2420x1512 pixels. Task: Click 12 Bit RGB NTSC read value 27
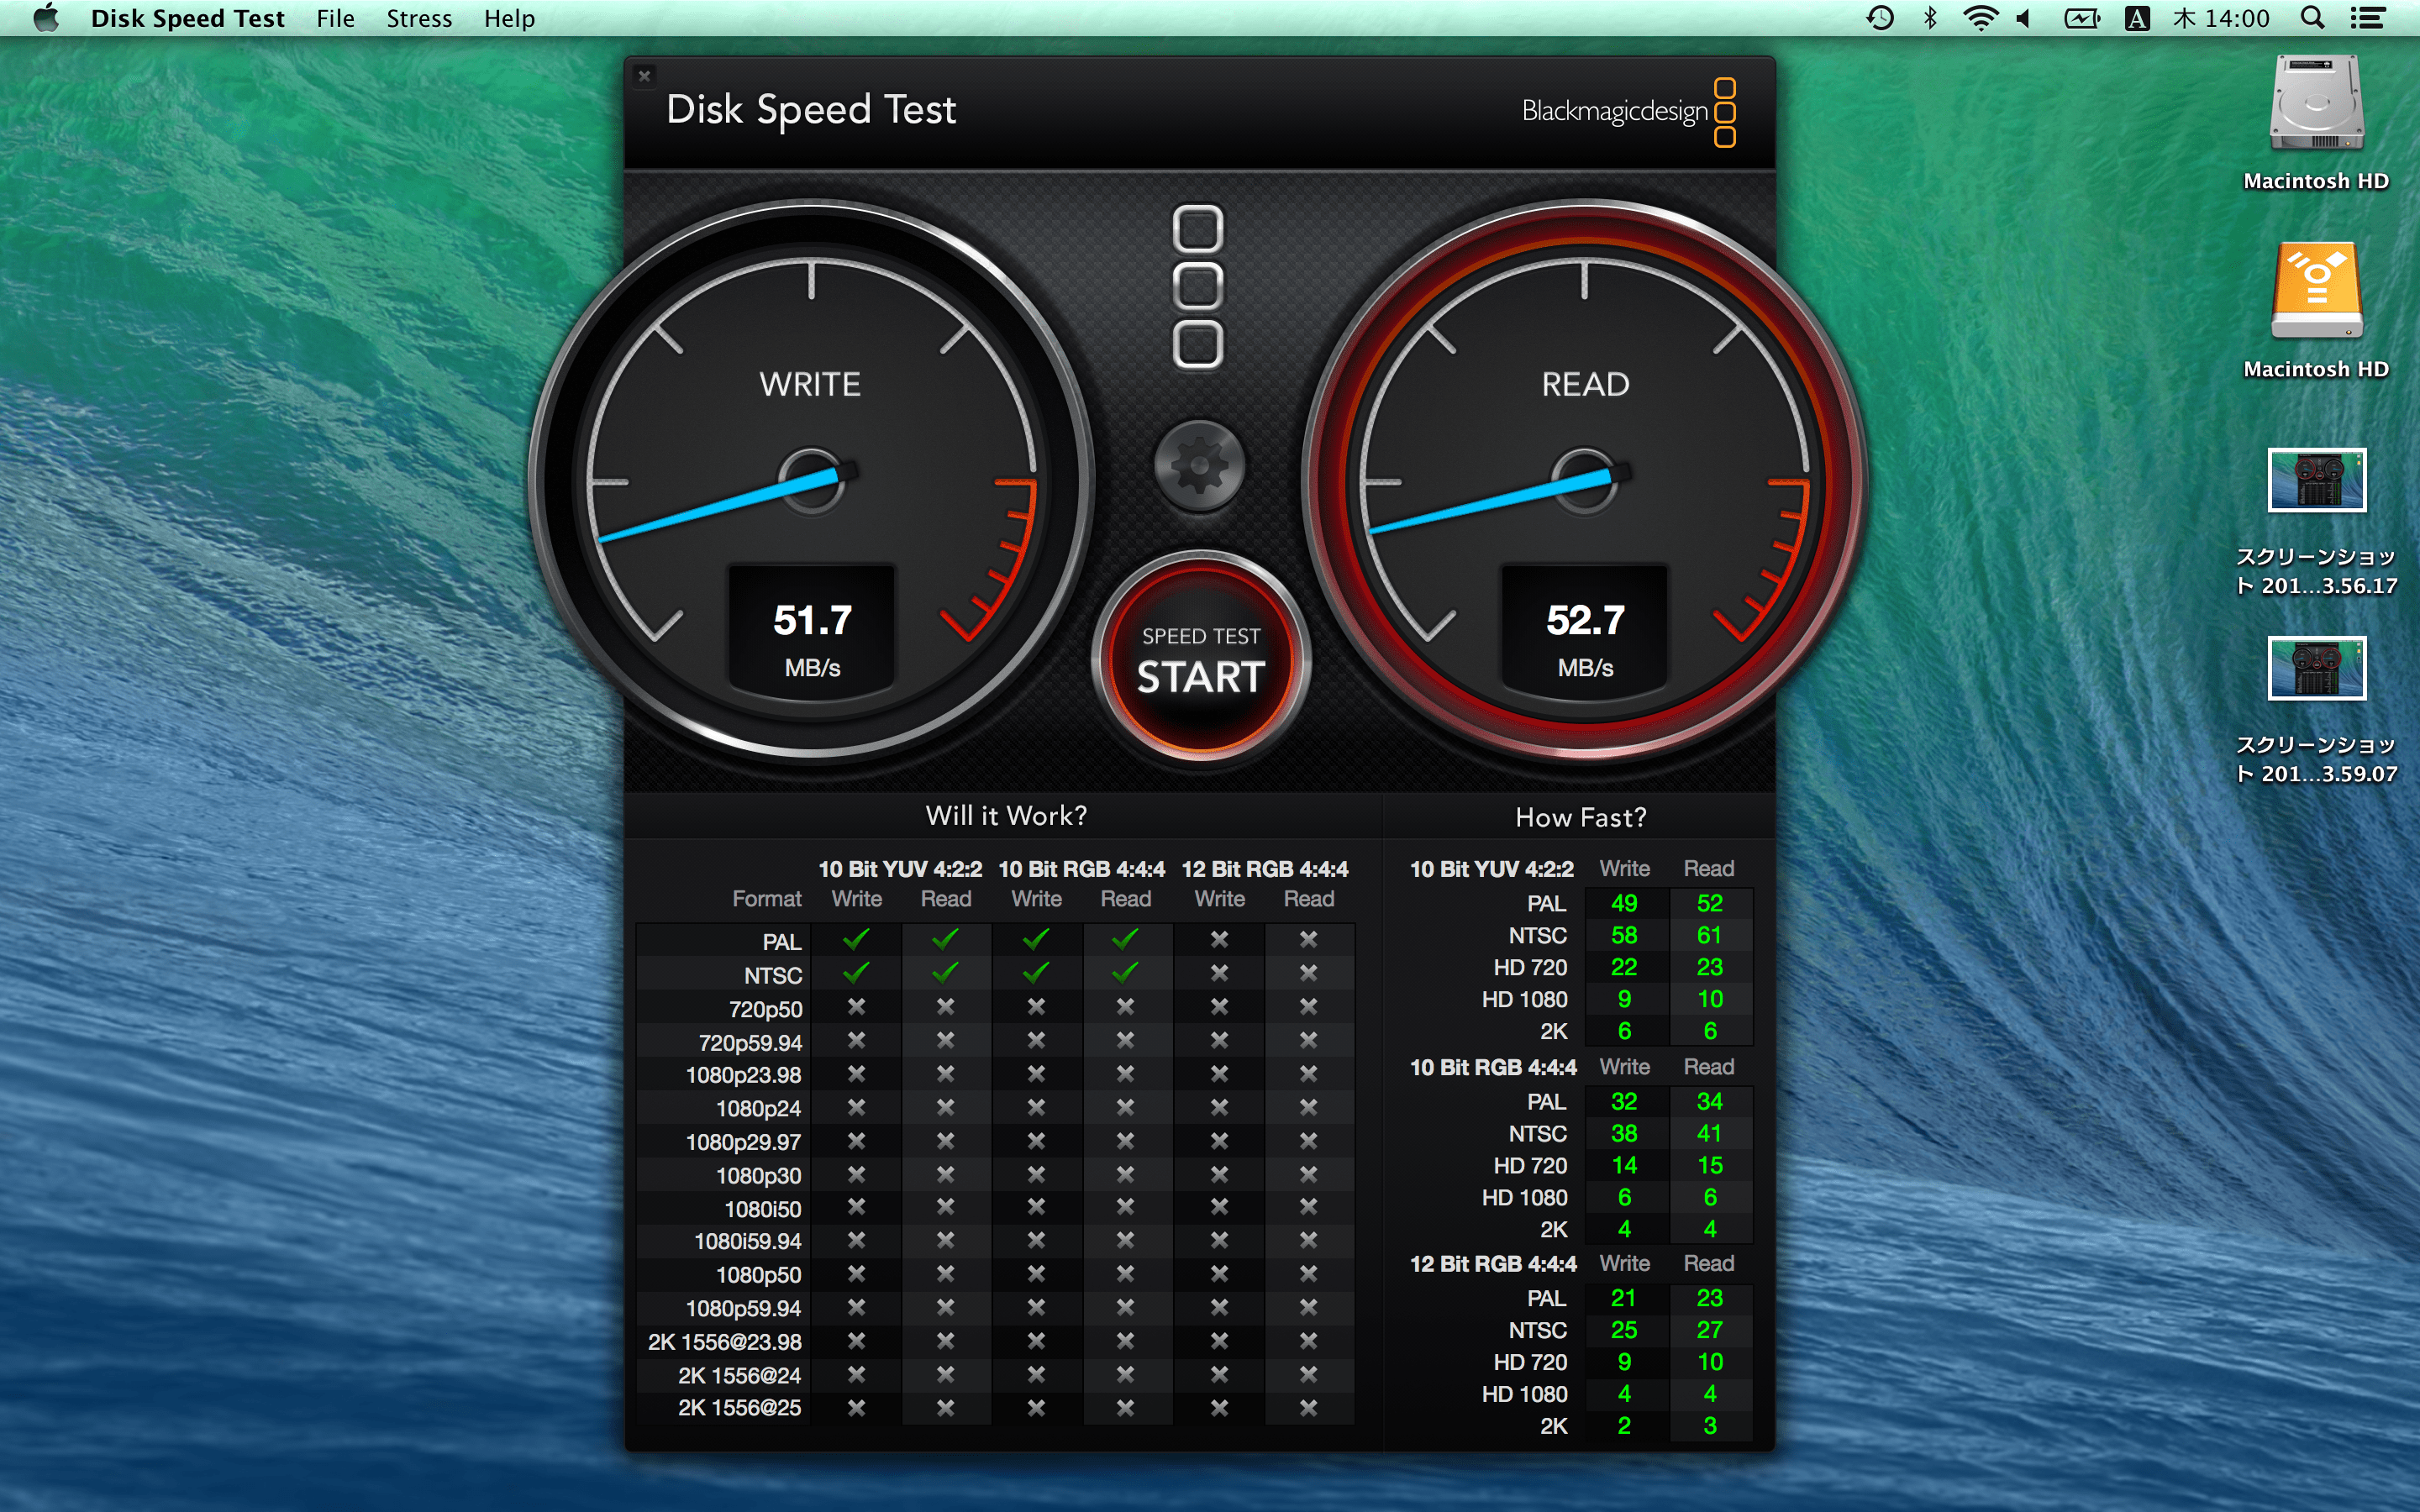[x=1709, y=1330]
